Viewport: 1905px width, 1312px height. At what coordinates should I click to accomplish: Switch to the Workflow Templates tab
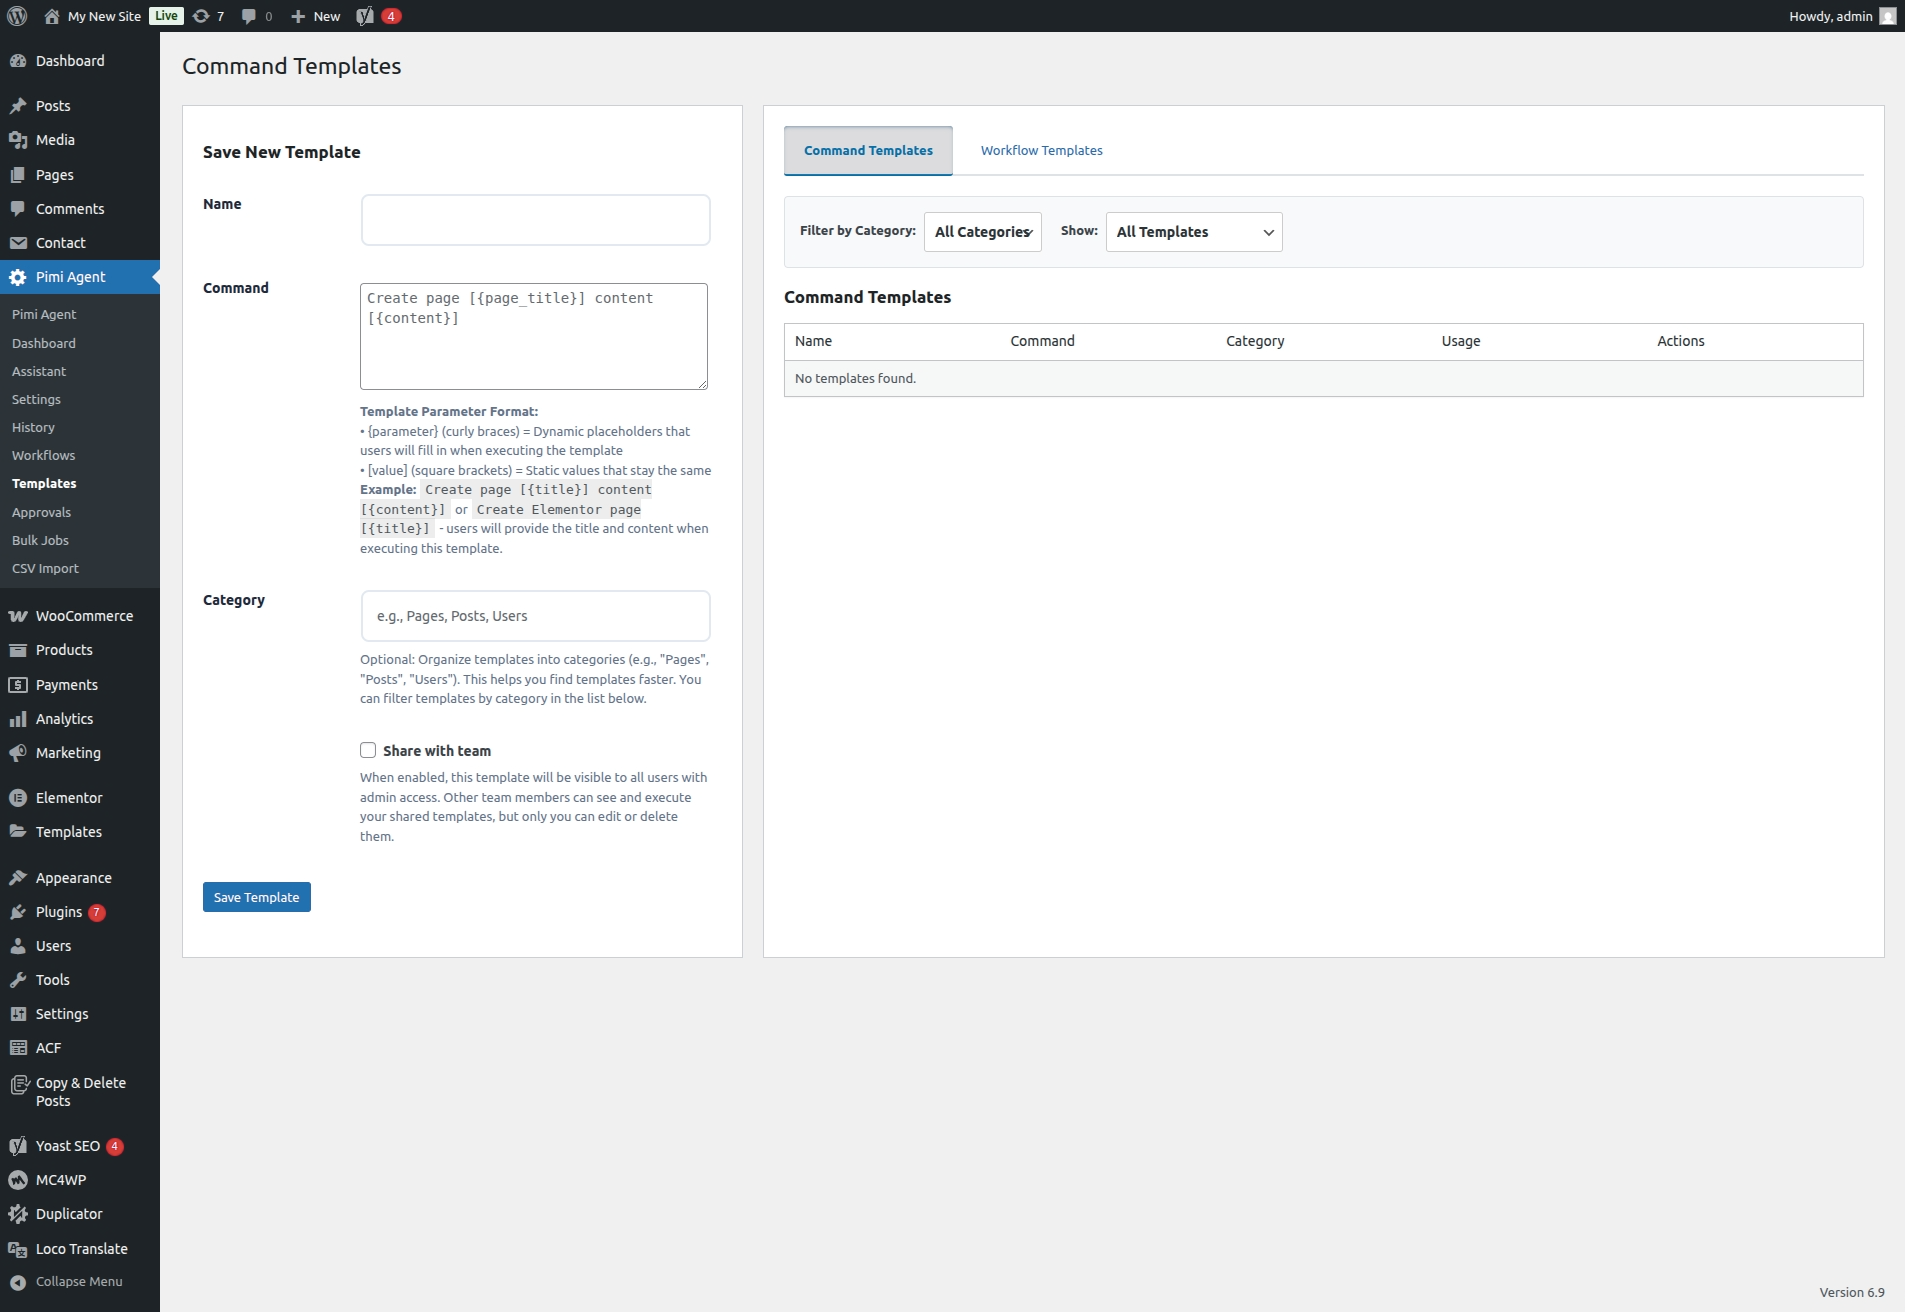[1042, 151]
